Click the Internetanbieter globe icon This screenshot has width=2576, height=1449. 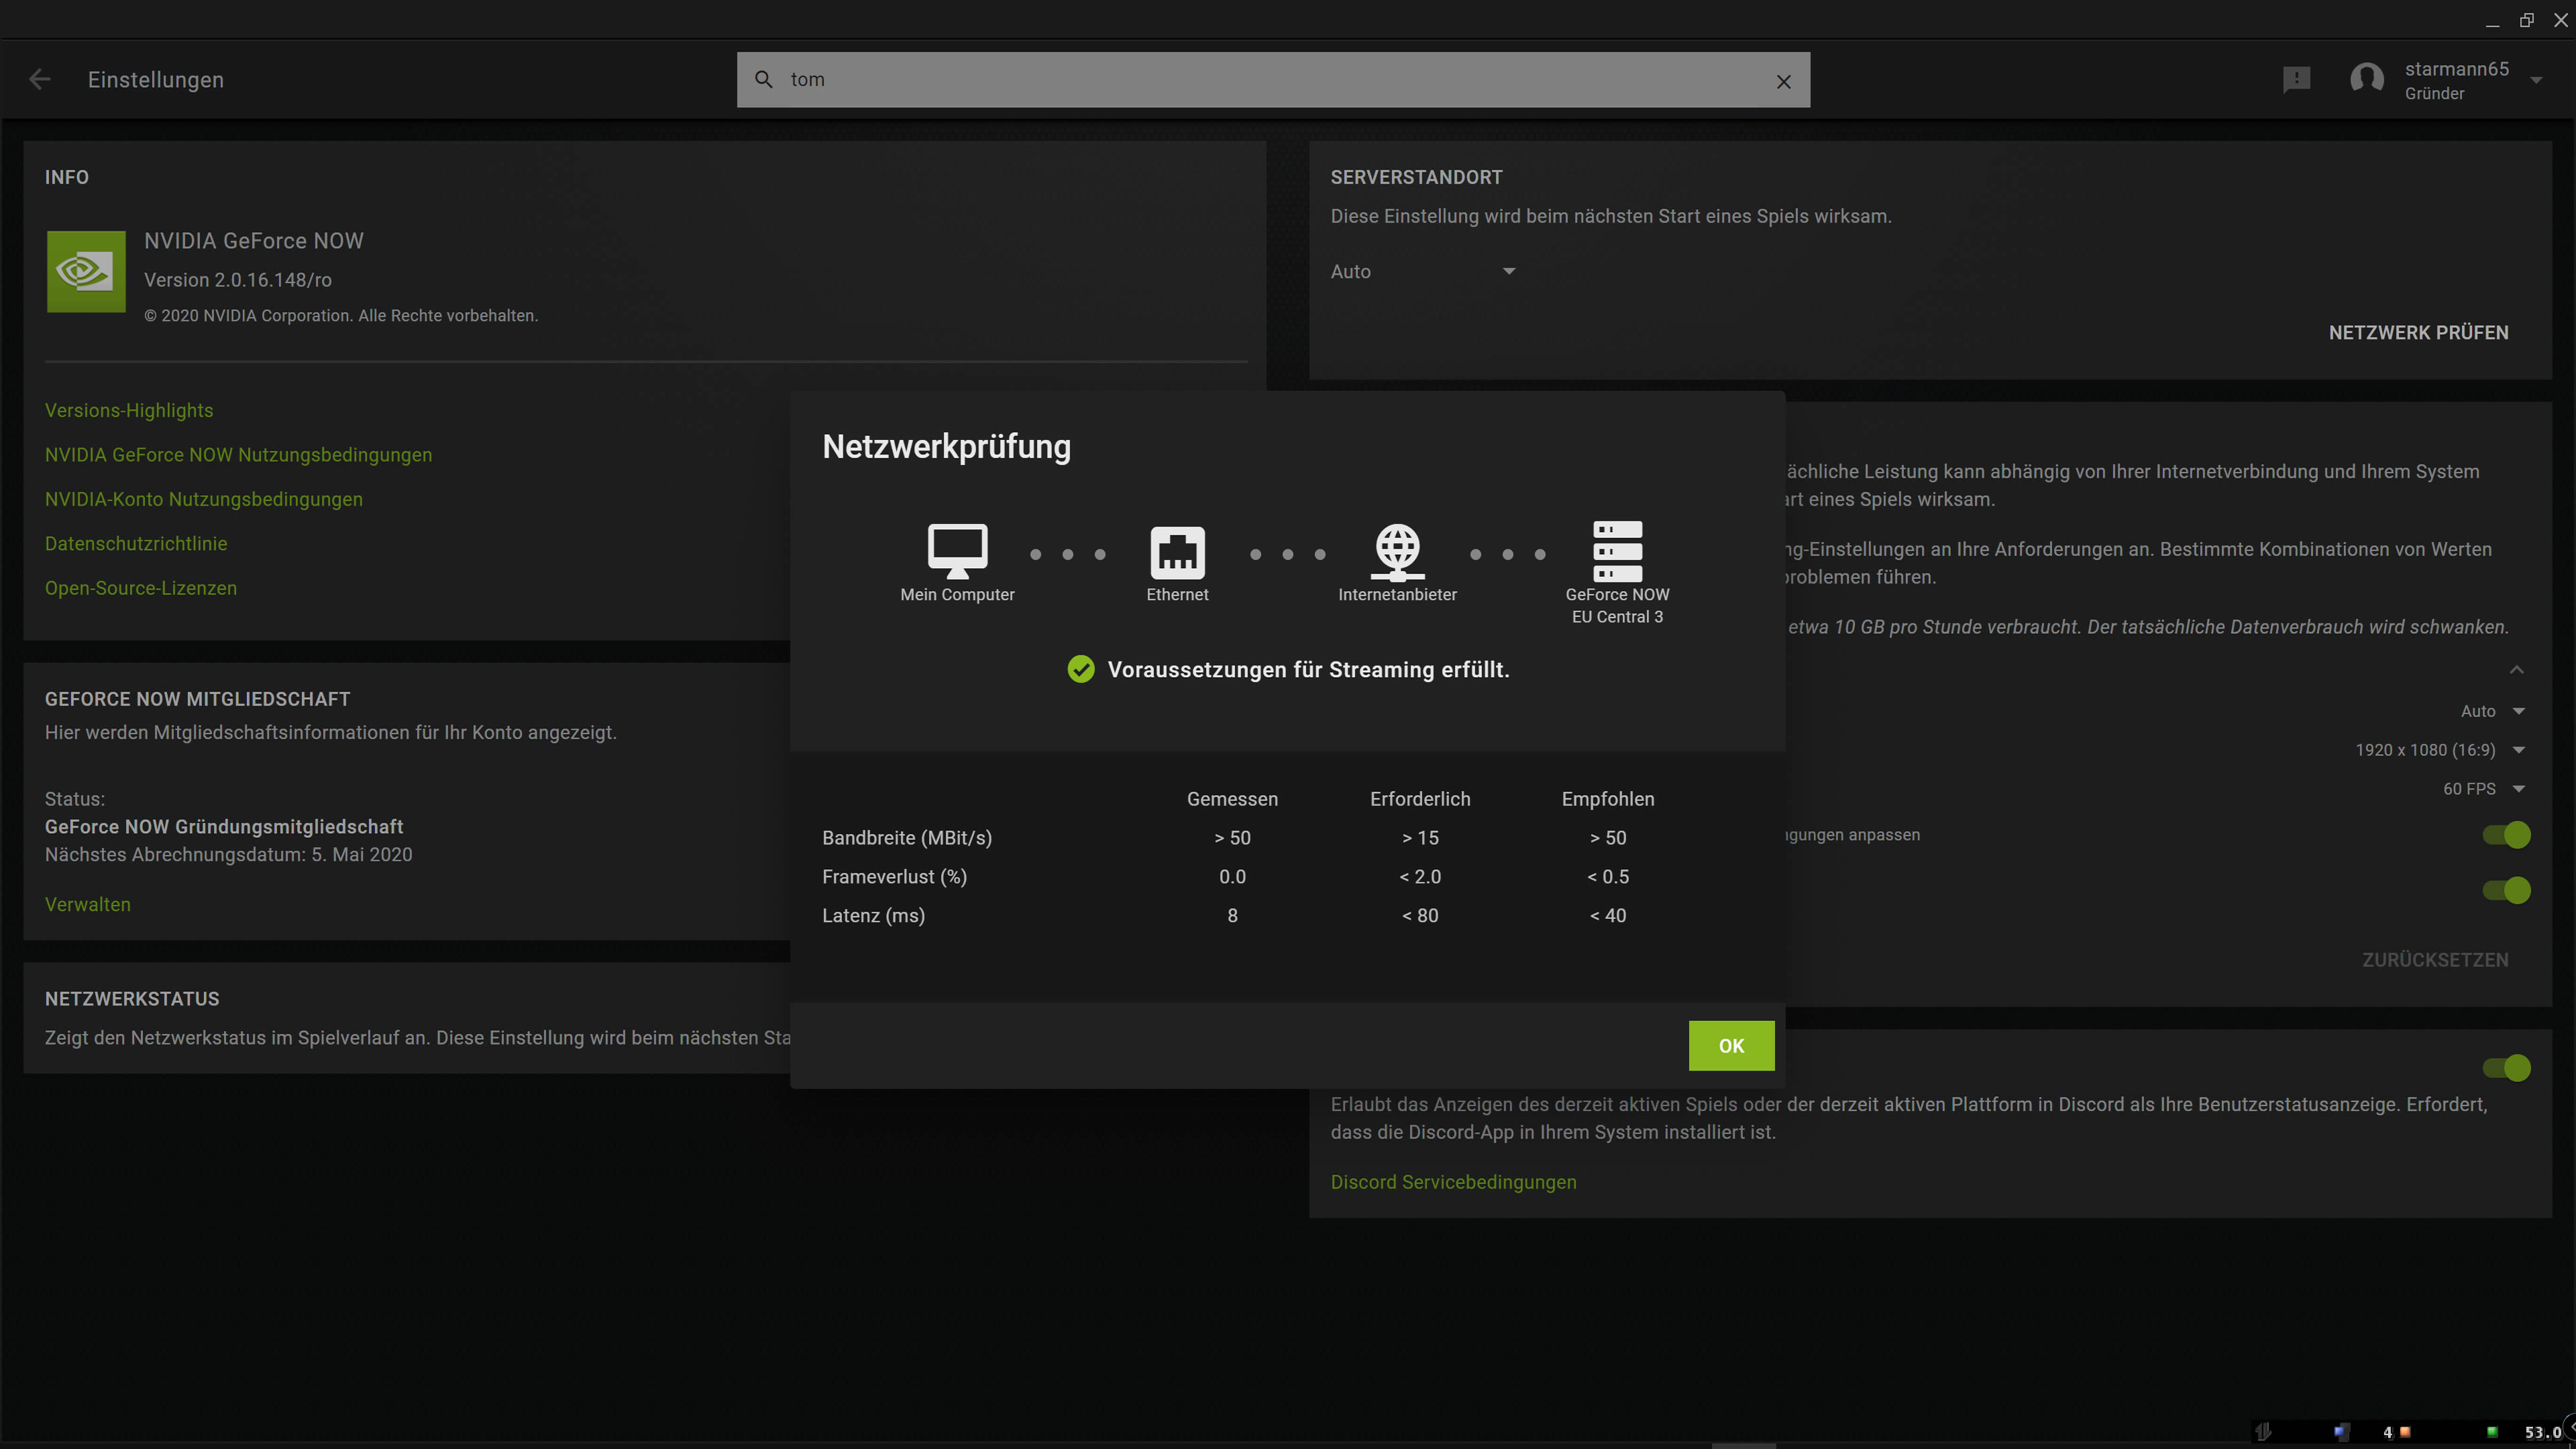coord(1397,551)
